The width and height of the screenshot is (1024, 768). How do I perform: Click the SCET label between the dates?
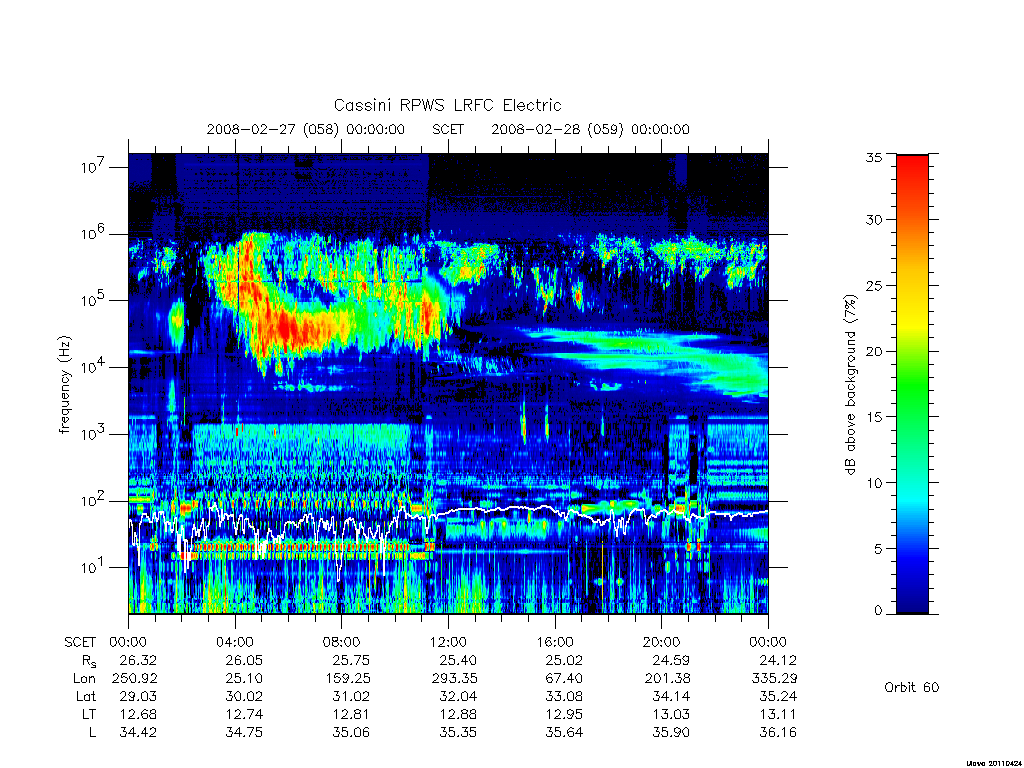pos(448,129)
